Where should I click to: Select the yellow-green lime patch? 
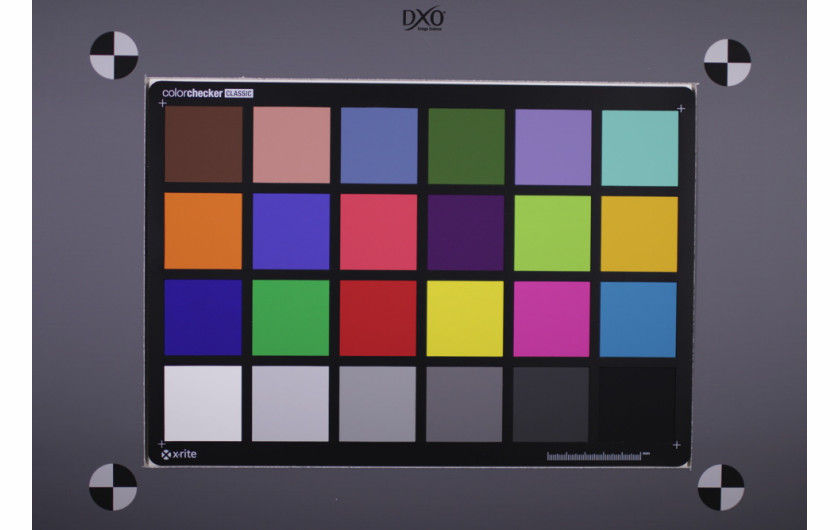[x=552, y=233]
